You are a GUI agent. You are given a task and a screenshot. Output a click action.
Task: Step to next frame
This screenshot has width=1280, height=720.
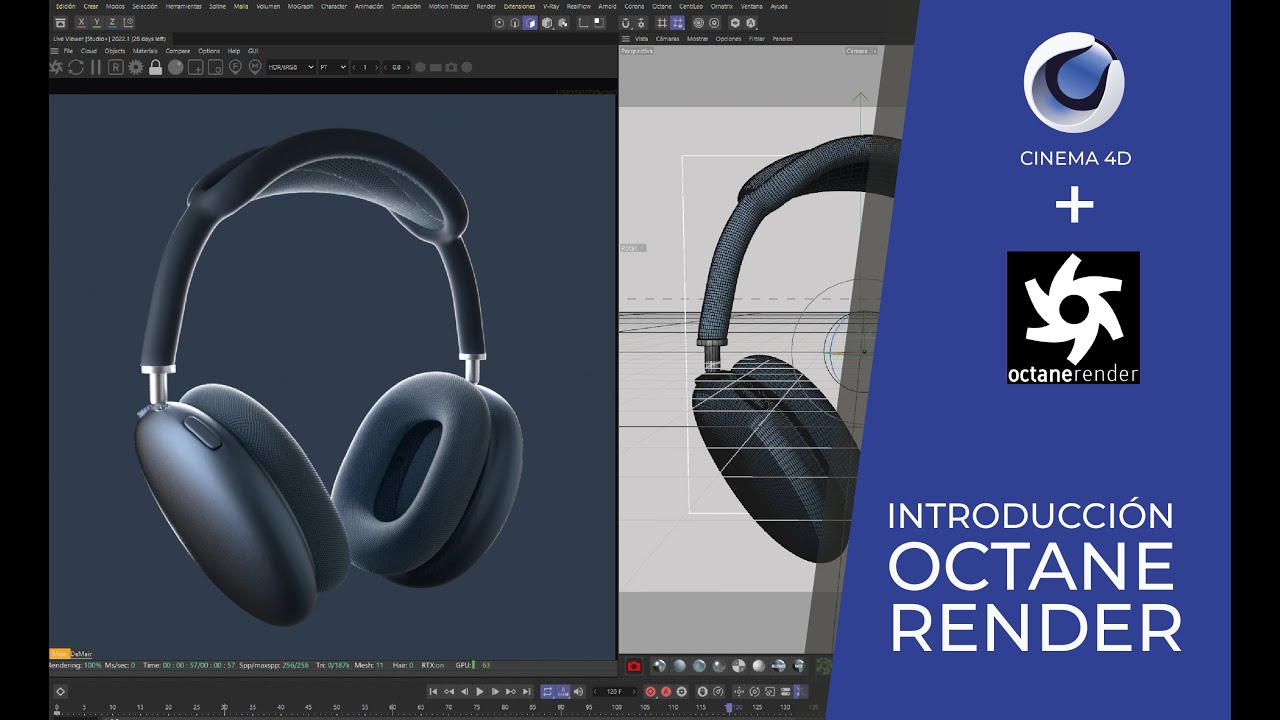[495, 691]
